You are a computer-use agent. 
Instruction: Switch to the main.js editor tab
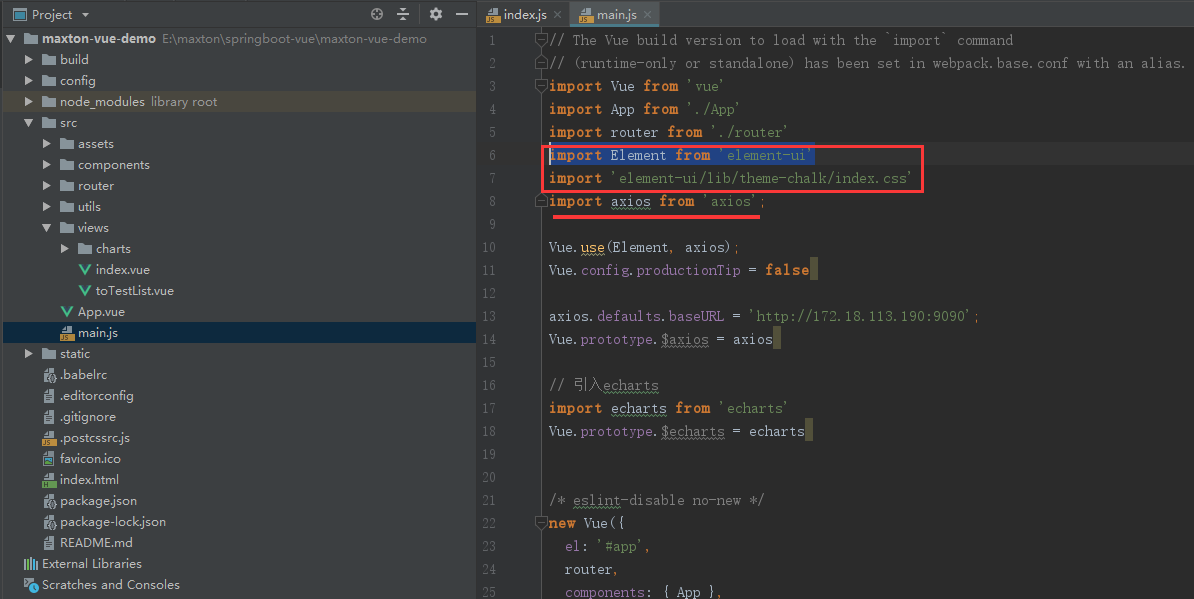click(616, 14)
